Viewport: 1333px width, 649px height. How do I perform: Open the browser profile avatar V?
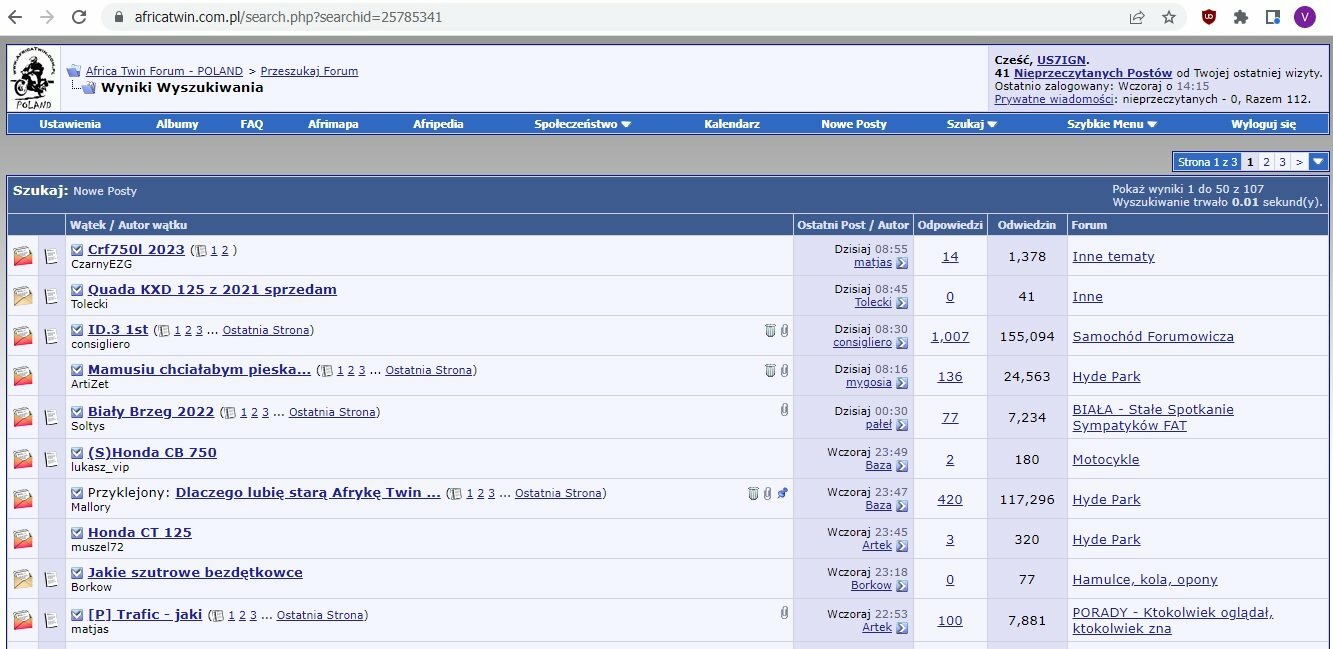point(1304,17)
